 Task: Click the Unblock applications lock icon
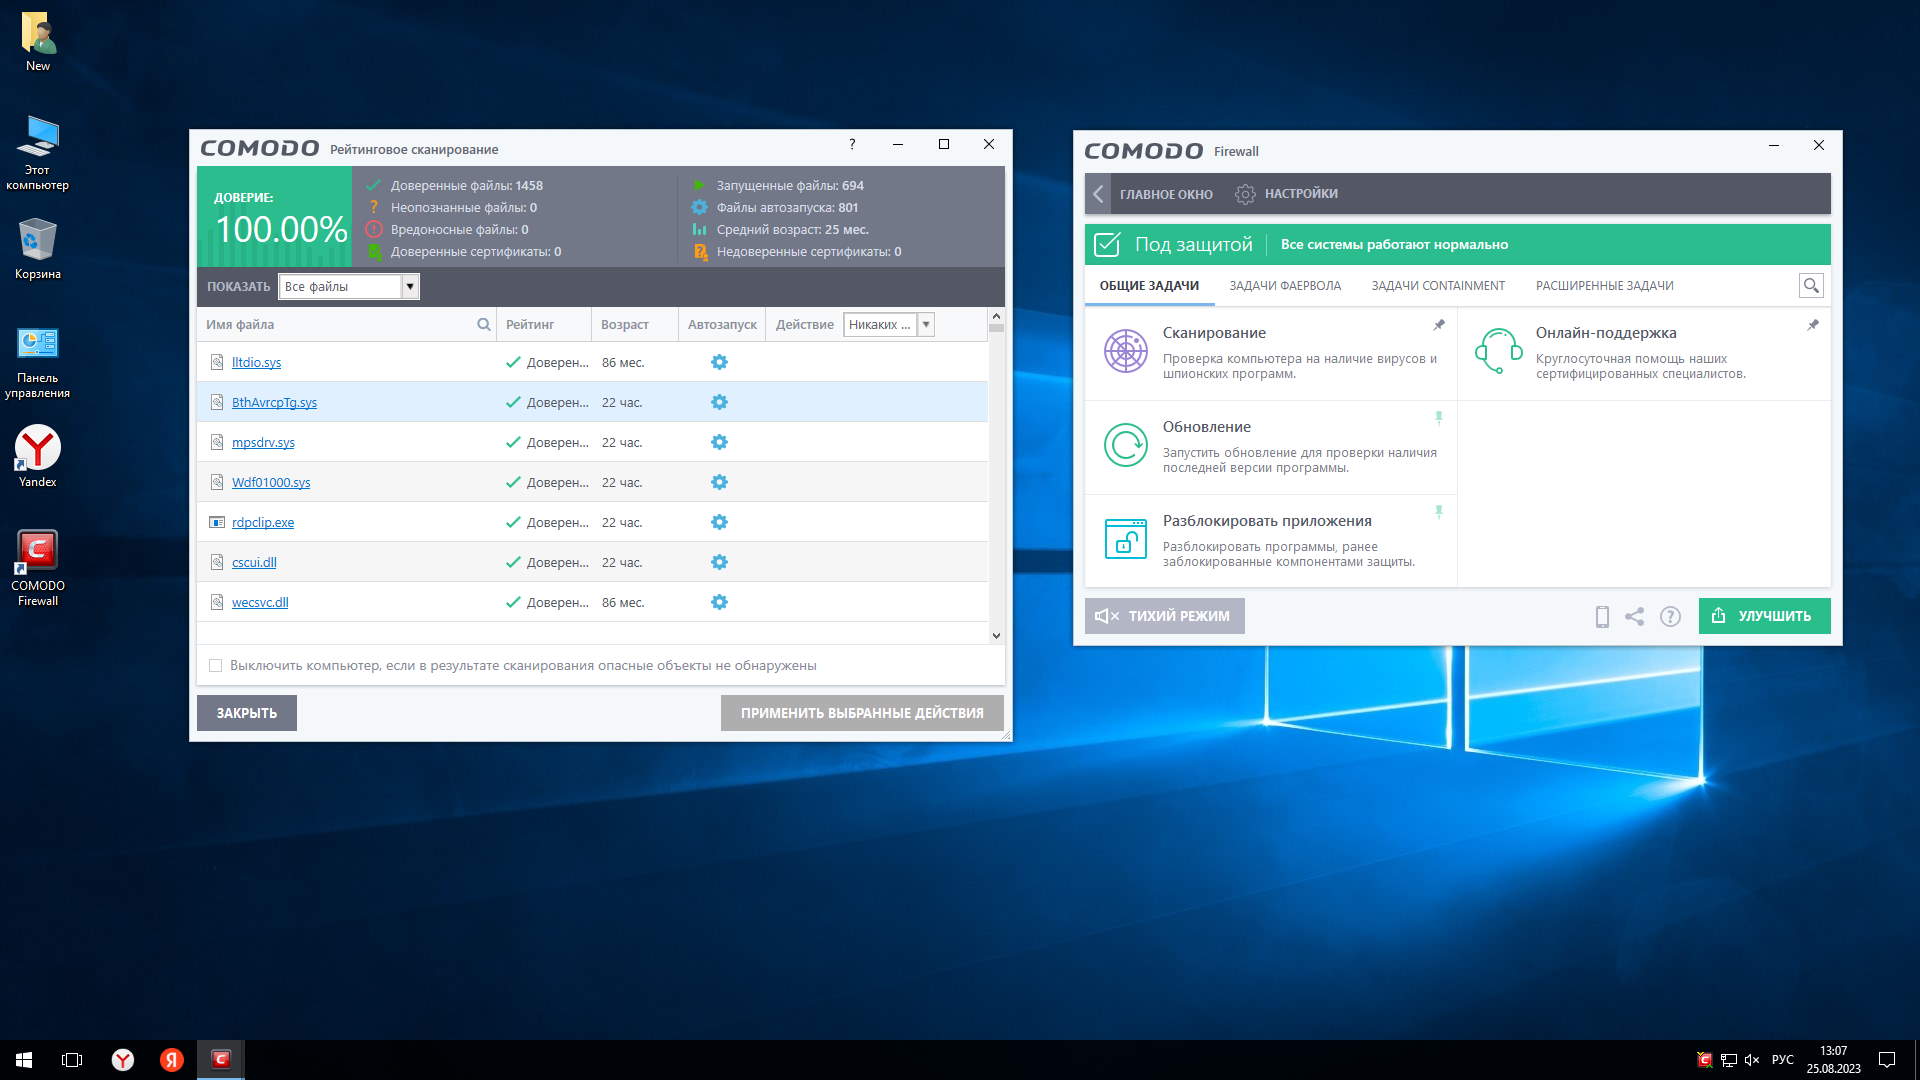(1125, 539)
